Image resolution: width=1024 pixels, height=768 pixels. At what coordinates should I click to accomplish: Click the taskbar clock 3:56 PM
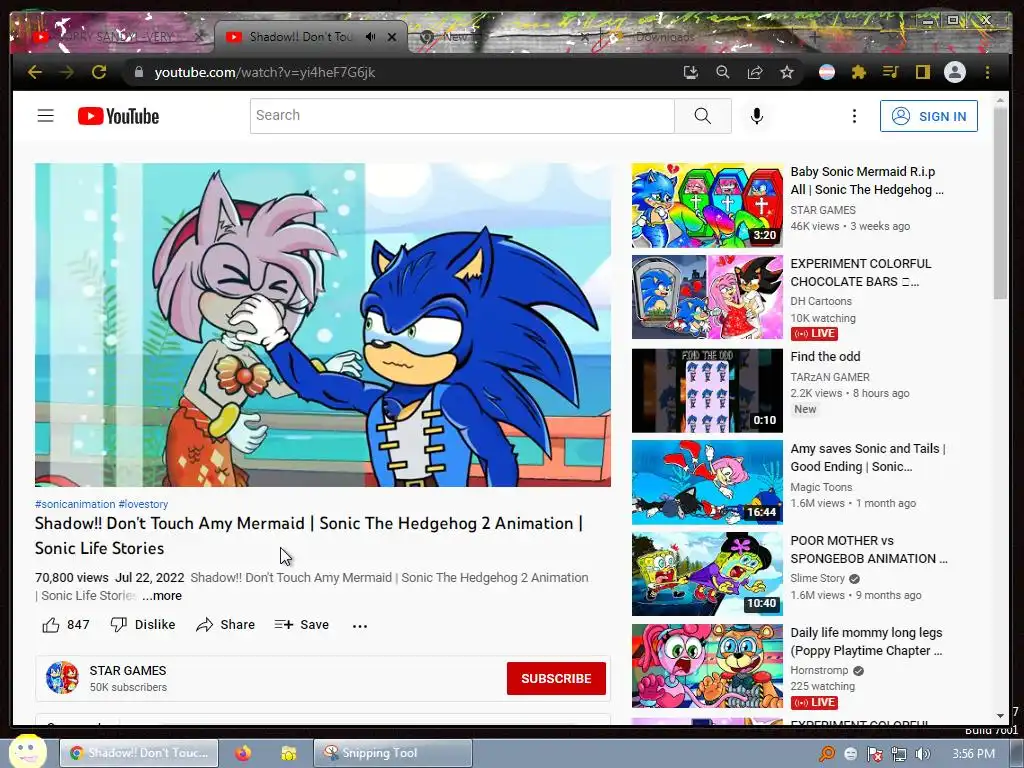tap(974, 754)
